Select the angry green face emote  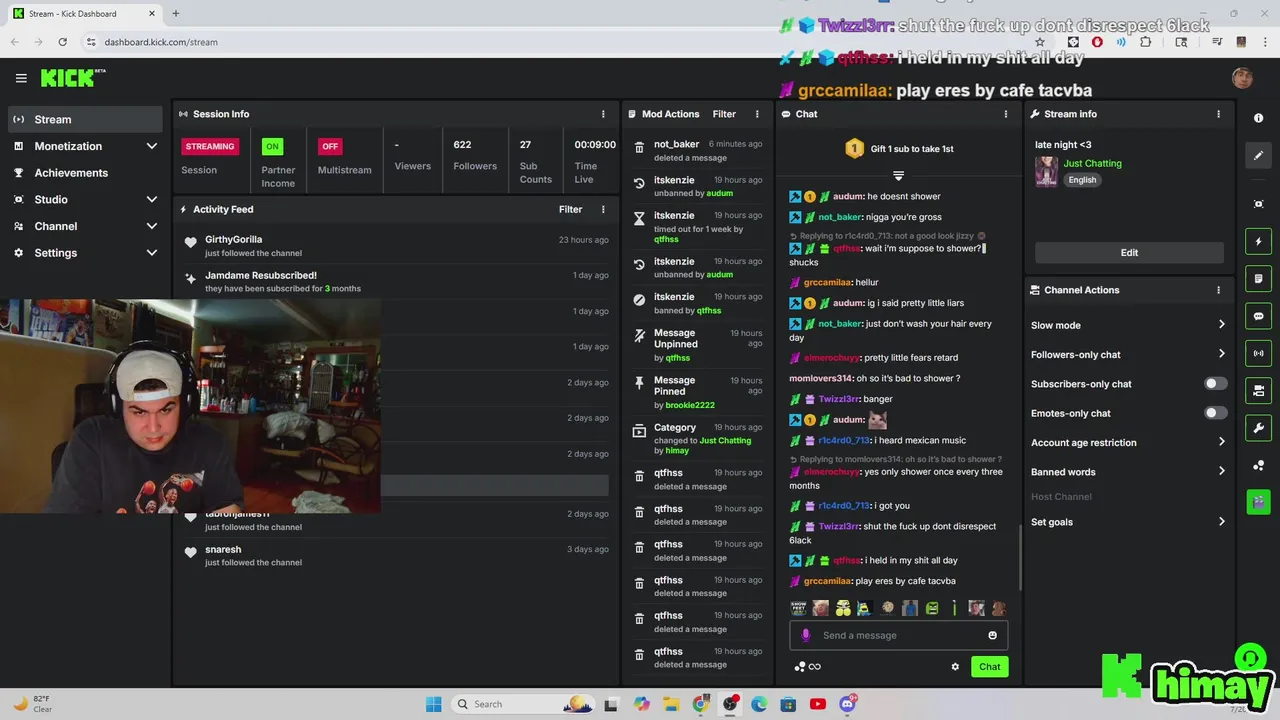932,608
